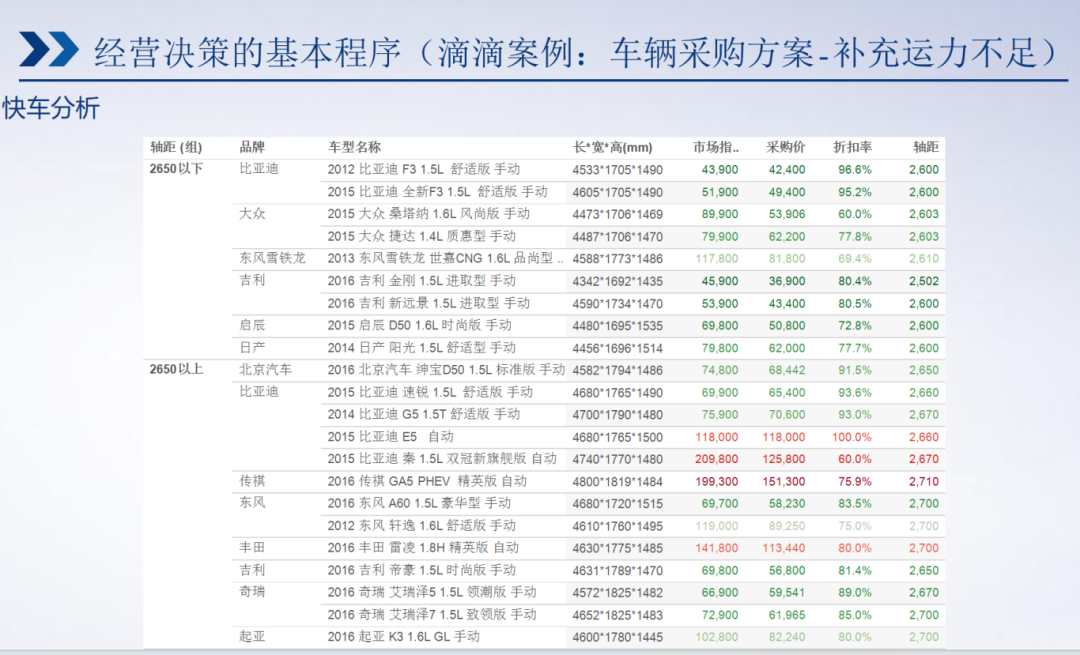Click model '2014 比亚迪 G5 1.5T 舒适版 手动'
The height and width of the screenshot is (655, 1080).
tap(424, 415)
